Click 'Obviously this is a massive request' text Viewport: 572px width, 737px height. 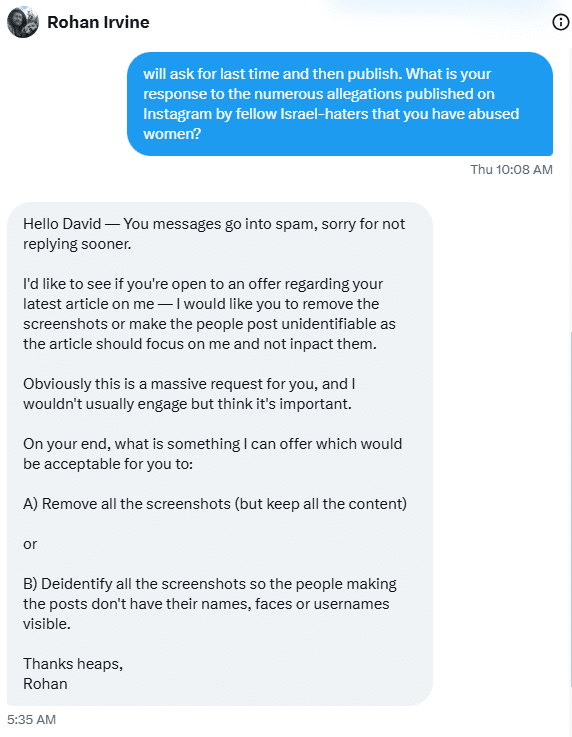click(x=189, y=394)
